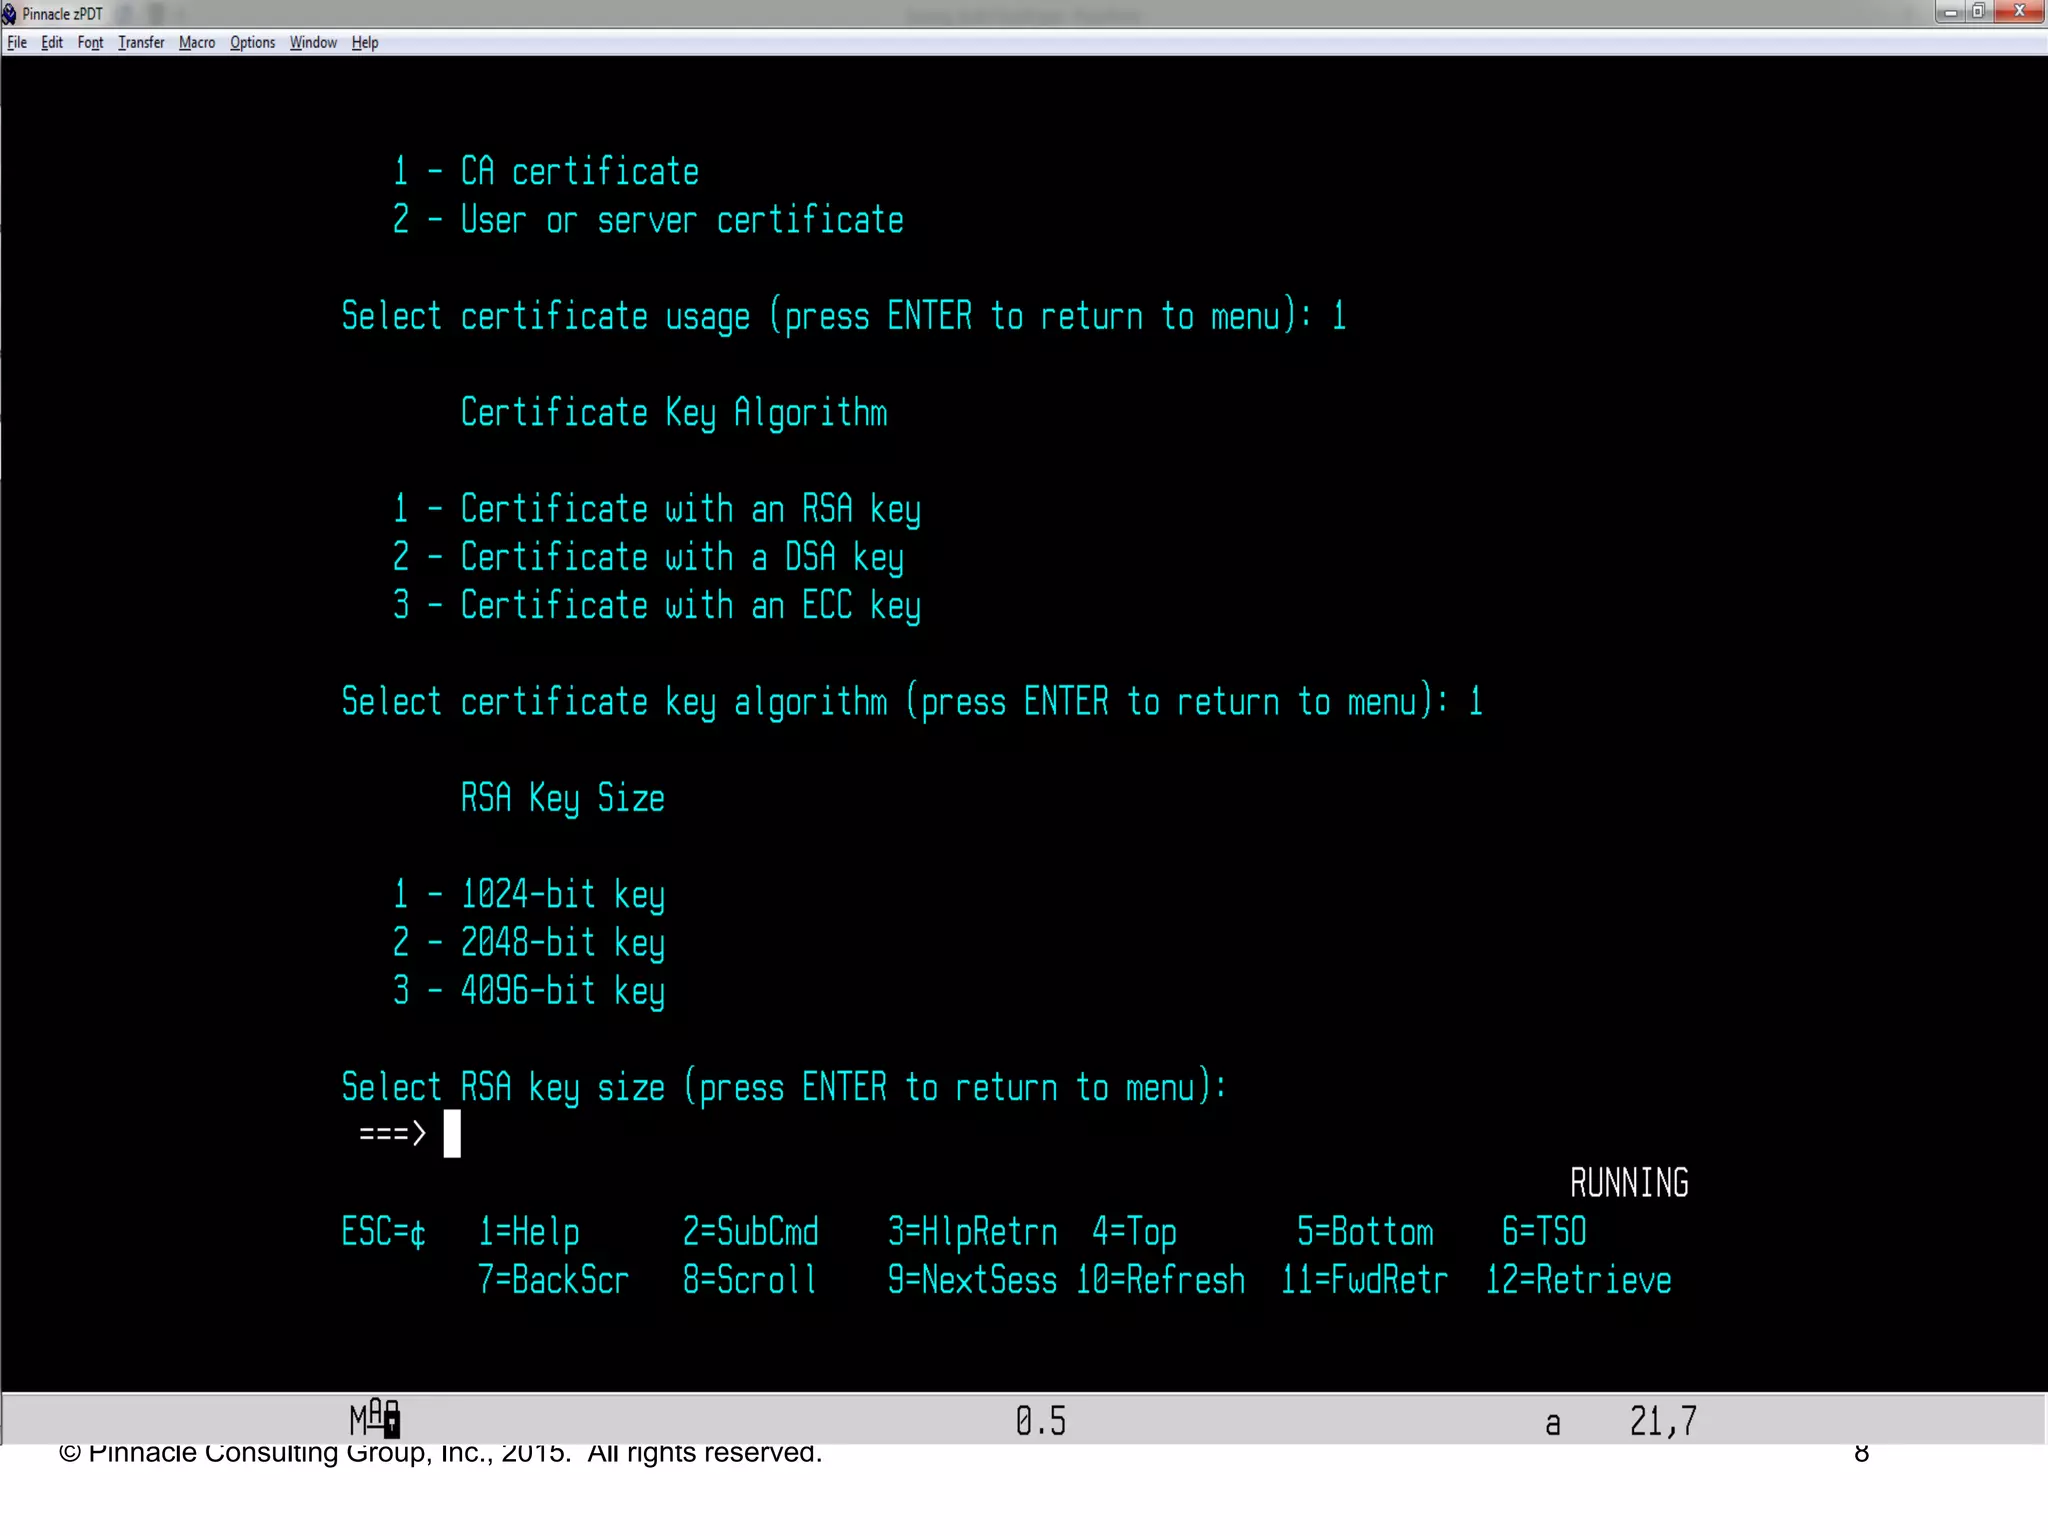The height and width of the screenshot is (1536, 2048).
Task: Open the Window menu
Action: point(313,42)
